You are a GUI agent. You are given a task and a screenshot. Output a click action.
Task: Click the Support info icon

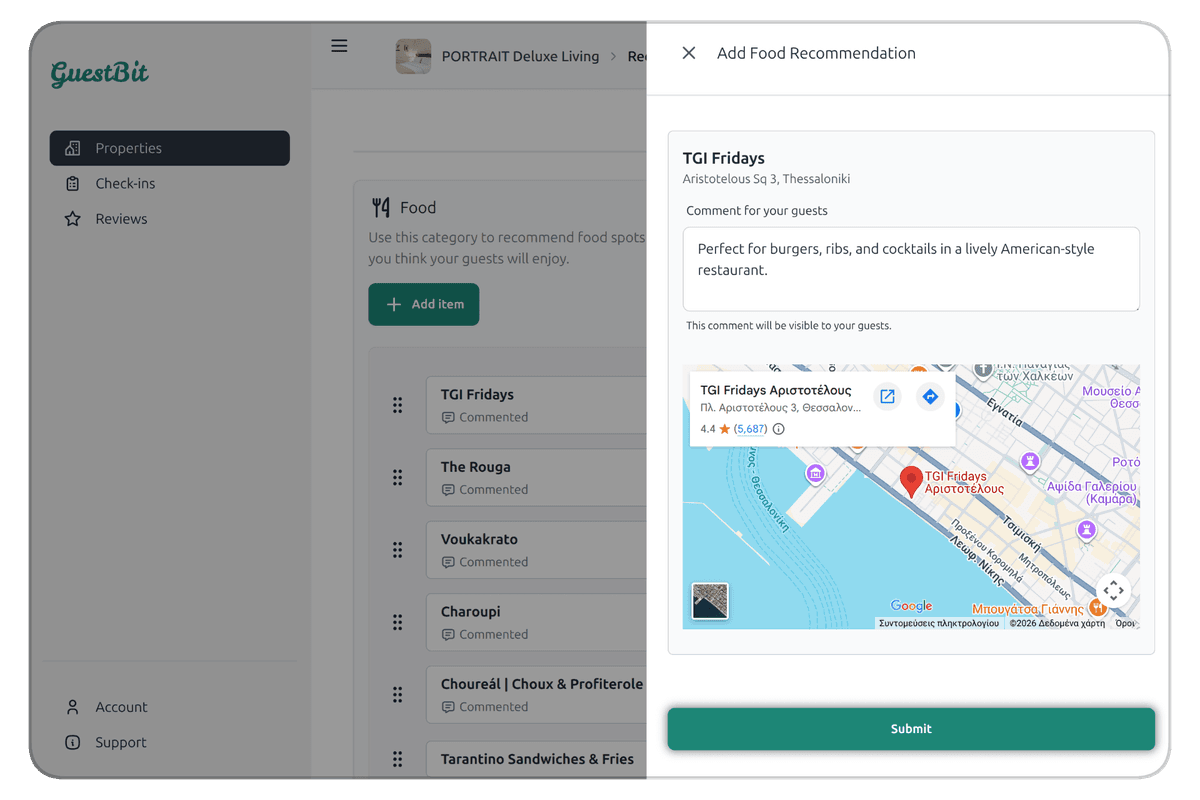coord(72,742)
